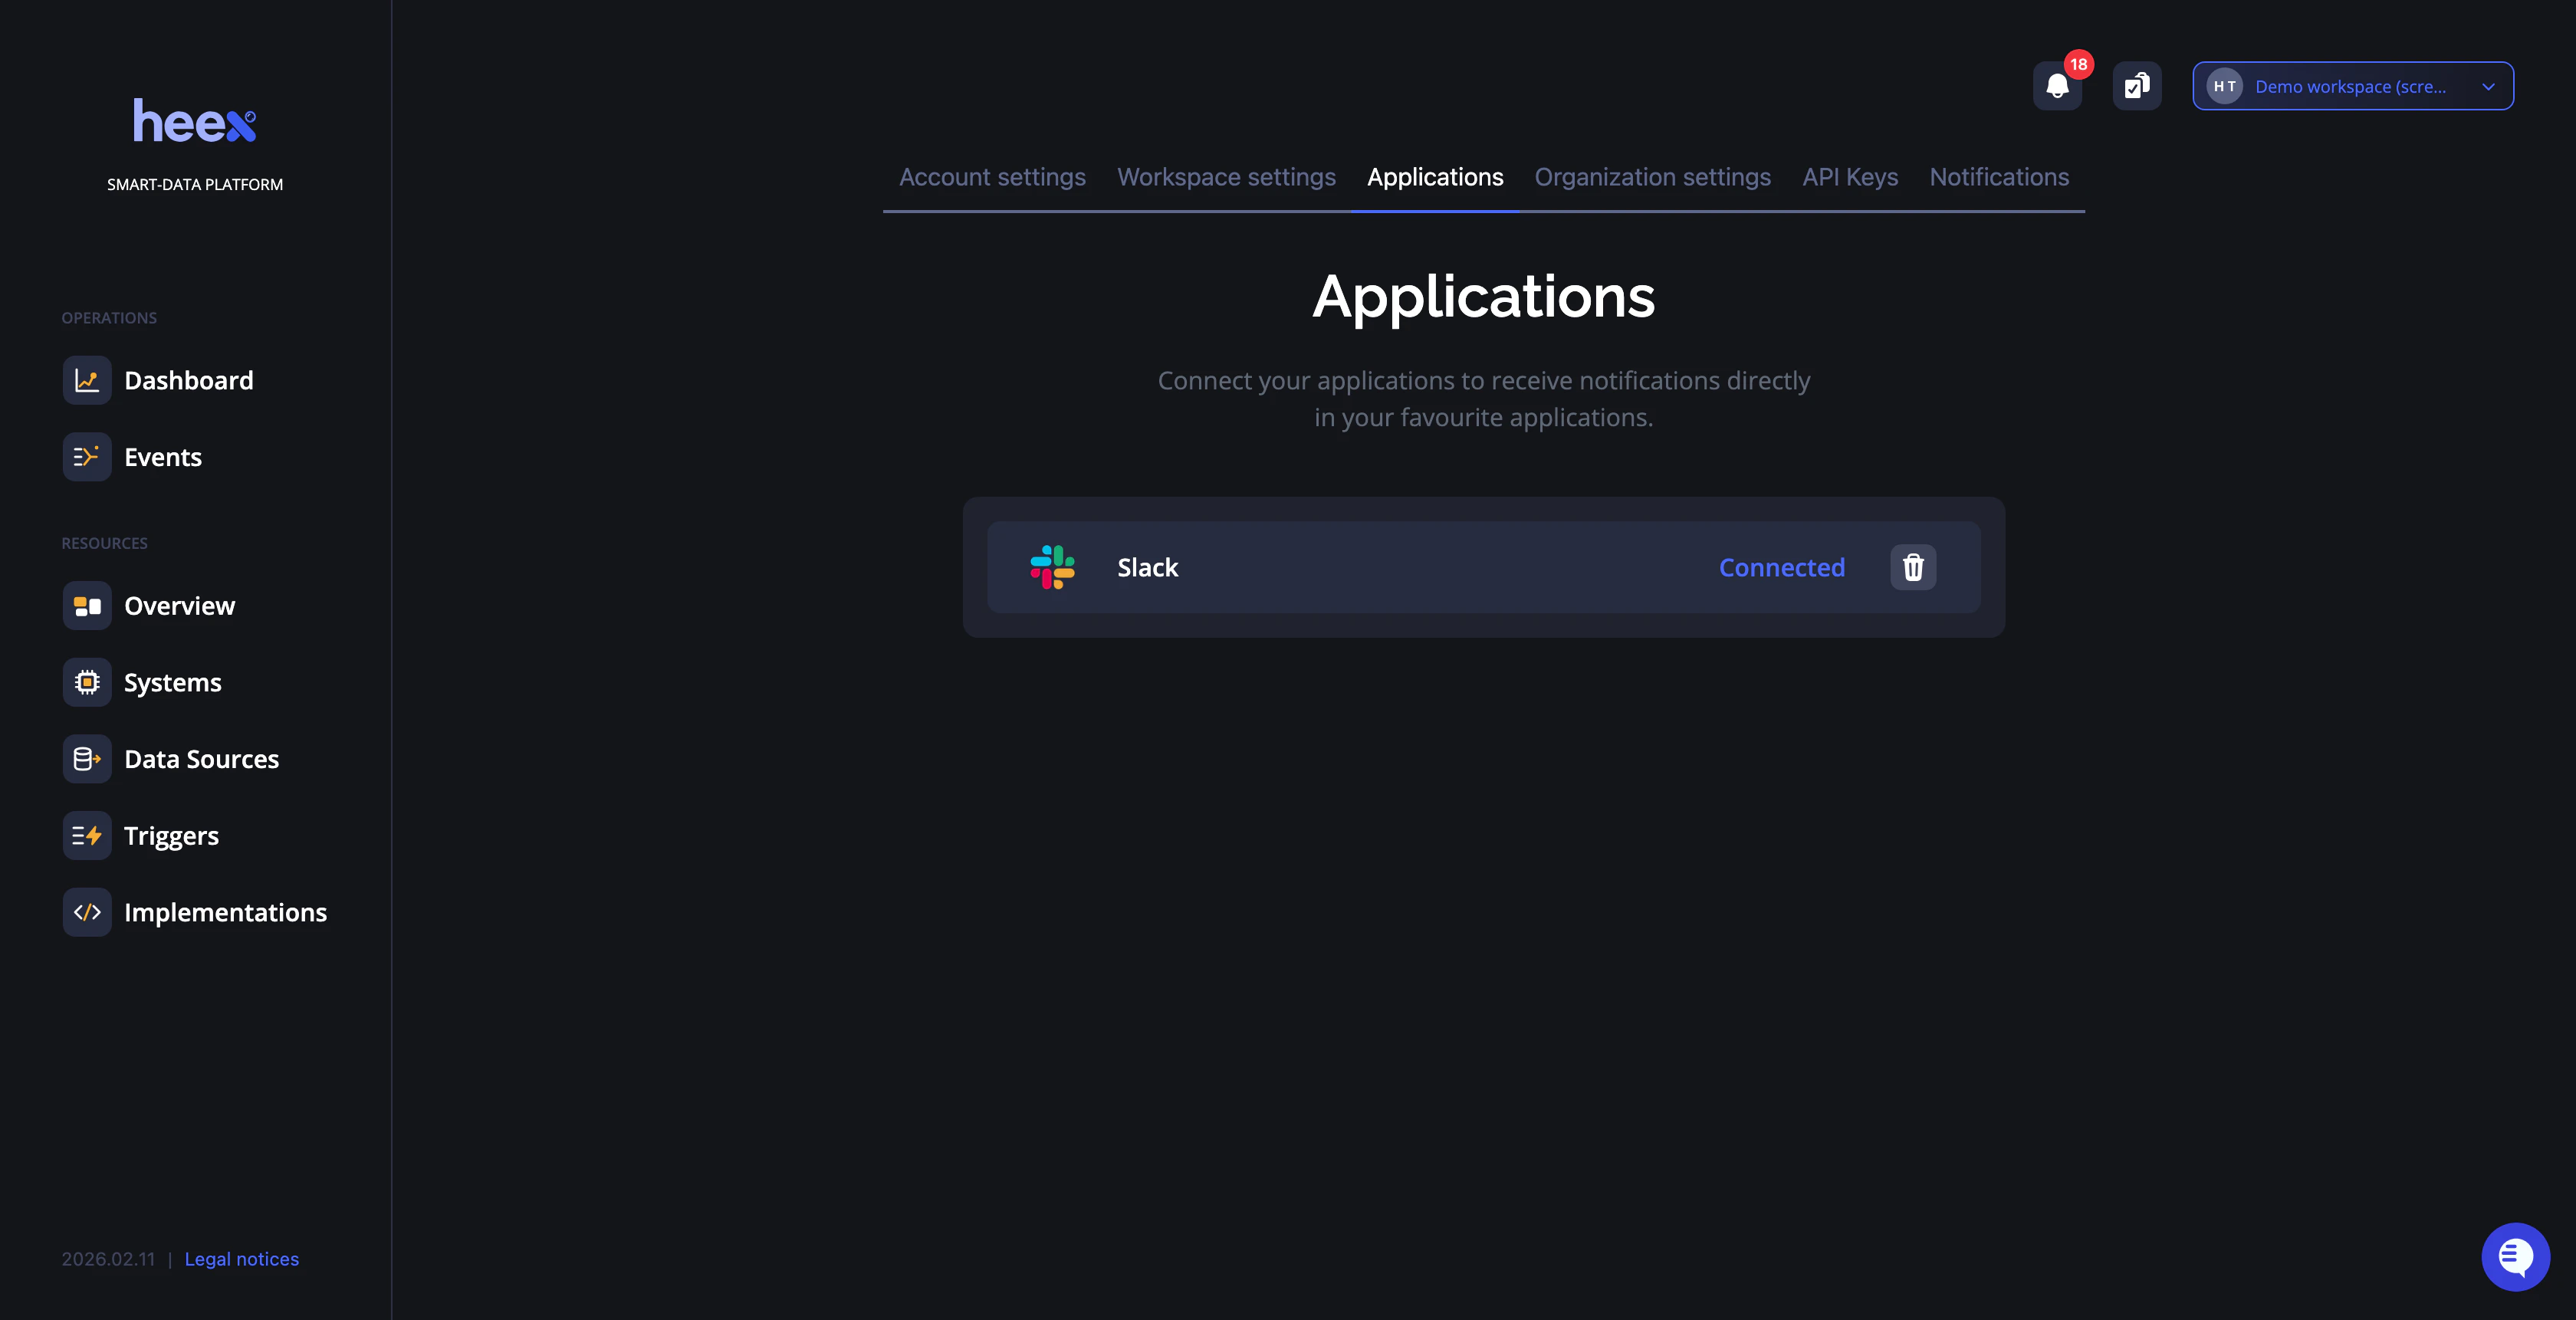The height and width of the screenshot is (1320, 2576).
Task: Open the Overview resources page
Action: click(x=179, y=605)
